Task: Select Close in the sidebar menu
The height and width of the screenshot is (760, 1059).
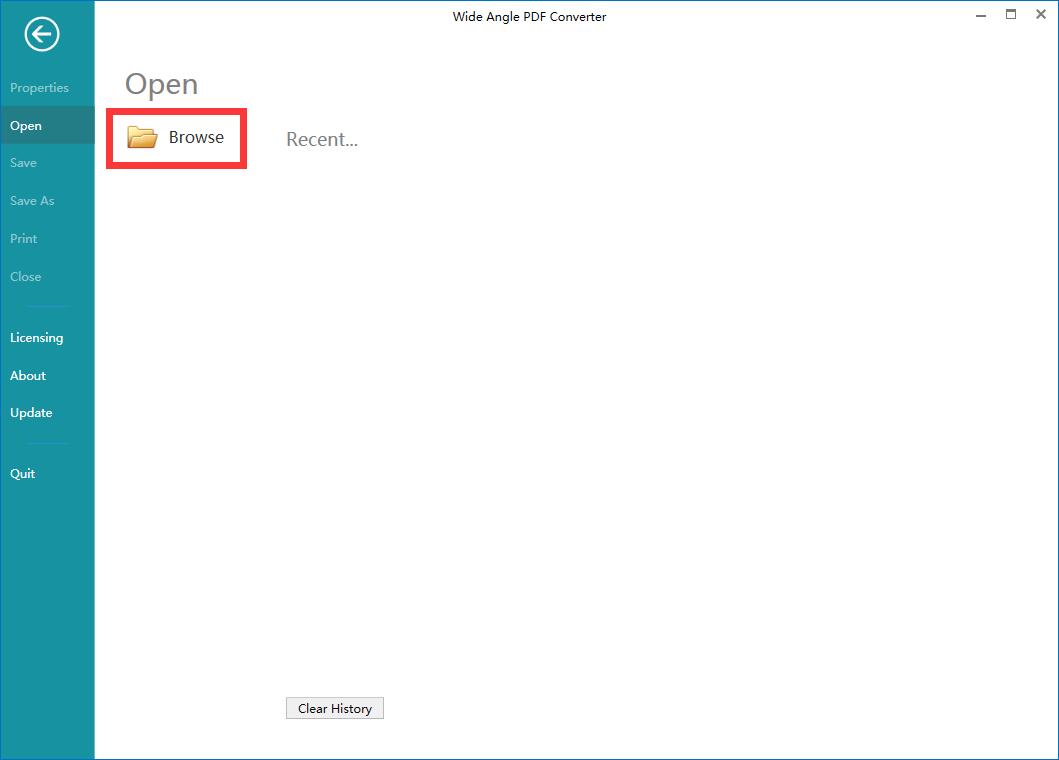Action: (26, 276)
